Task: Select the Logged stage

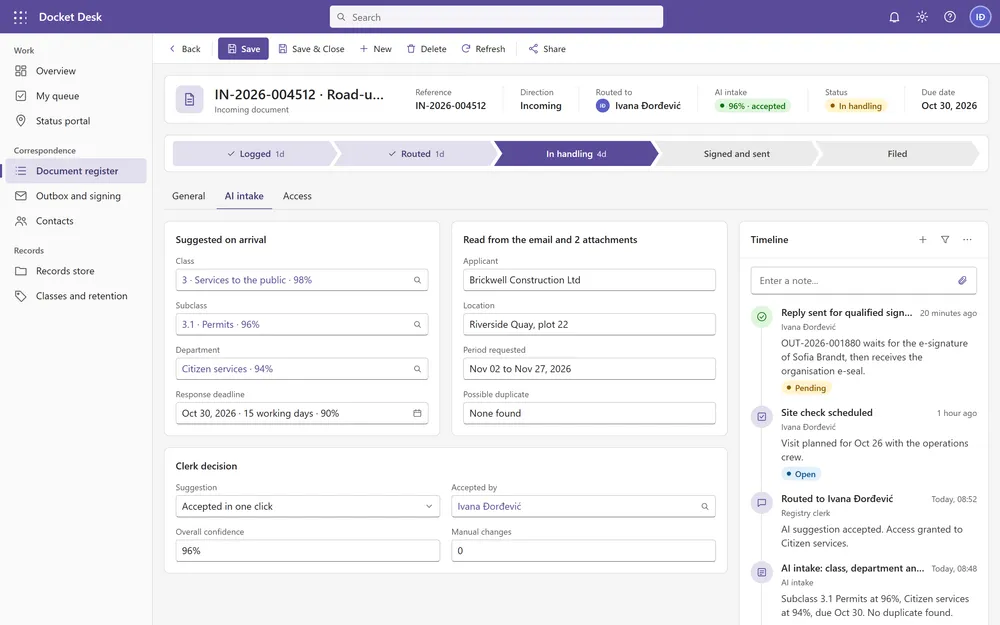Action: click(254, 154)
